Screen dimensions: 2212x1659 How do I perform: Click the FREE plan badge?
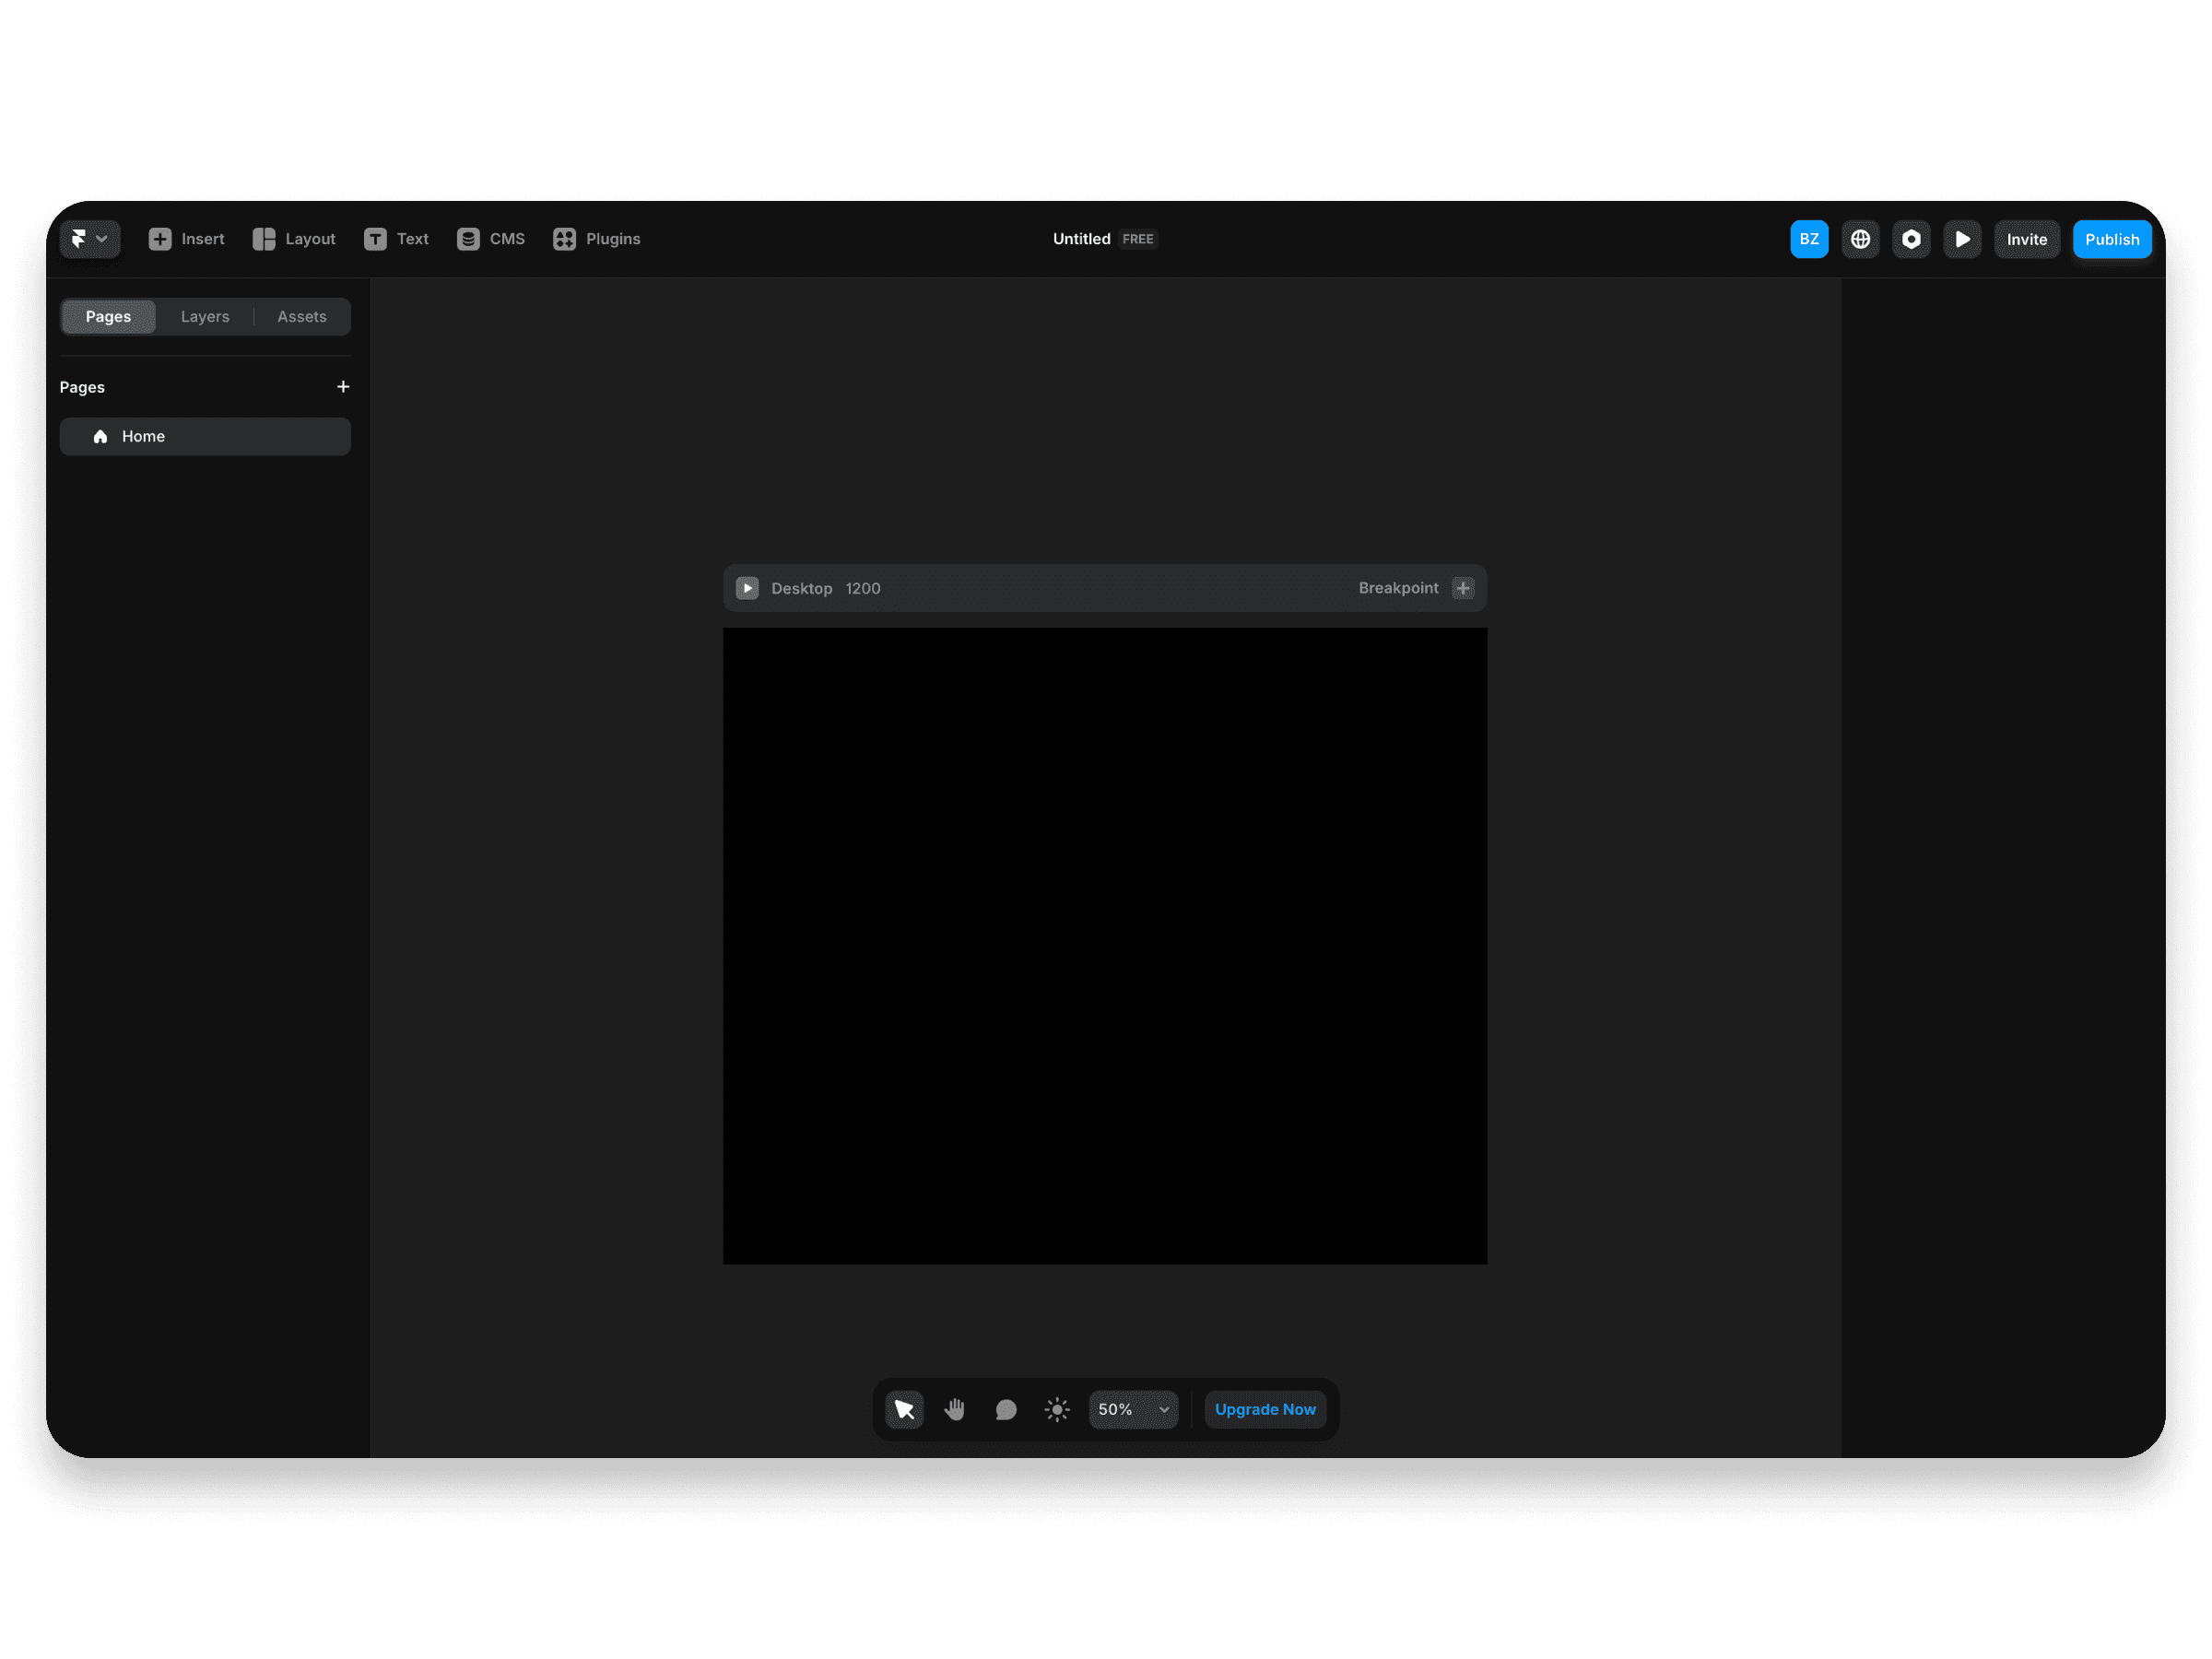point(1138,239)
